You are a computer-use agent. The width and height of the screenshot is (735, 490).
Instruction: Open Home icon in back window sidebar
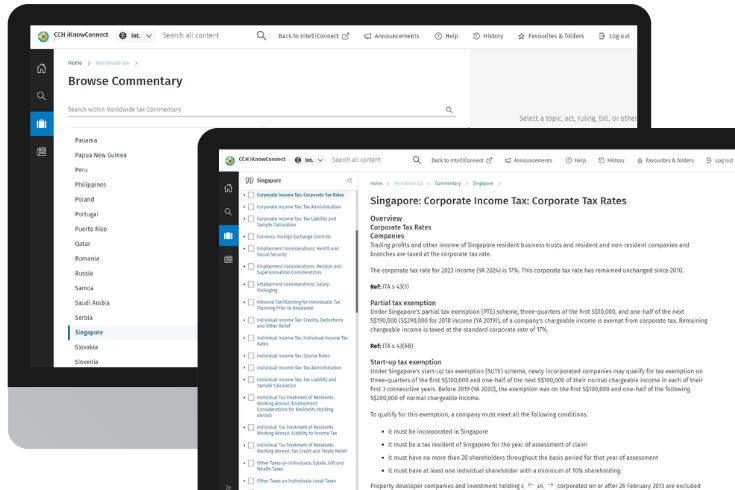pyautogui.click(x=41, y=68)
